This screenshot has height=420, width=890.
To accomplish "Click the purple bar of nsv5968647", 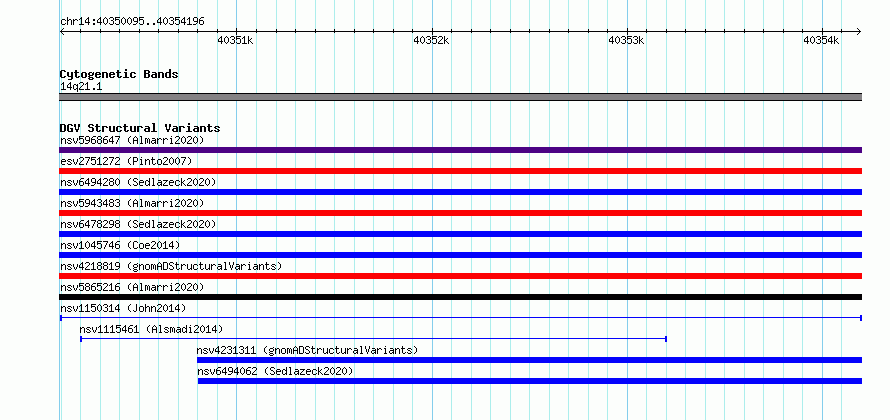I will pyautogui.click(x=460, y=150).
